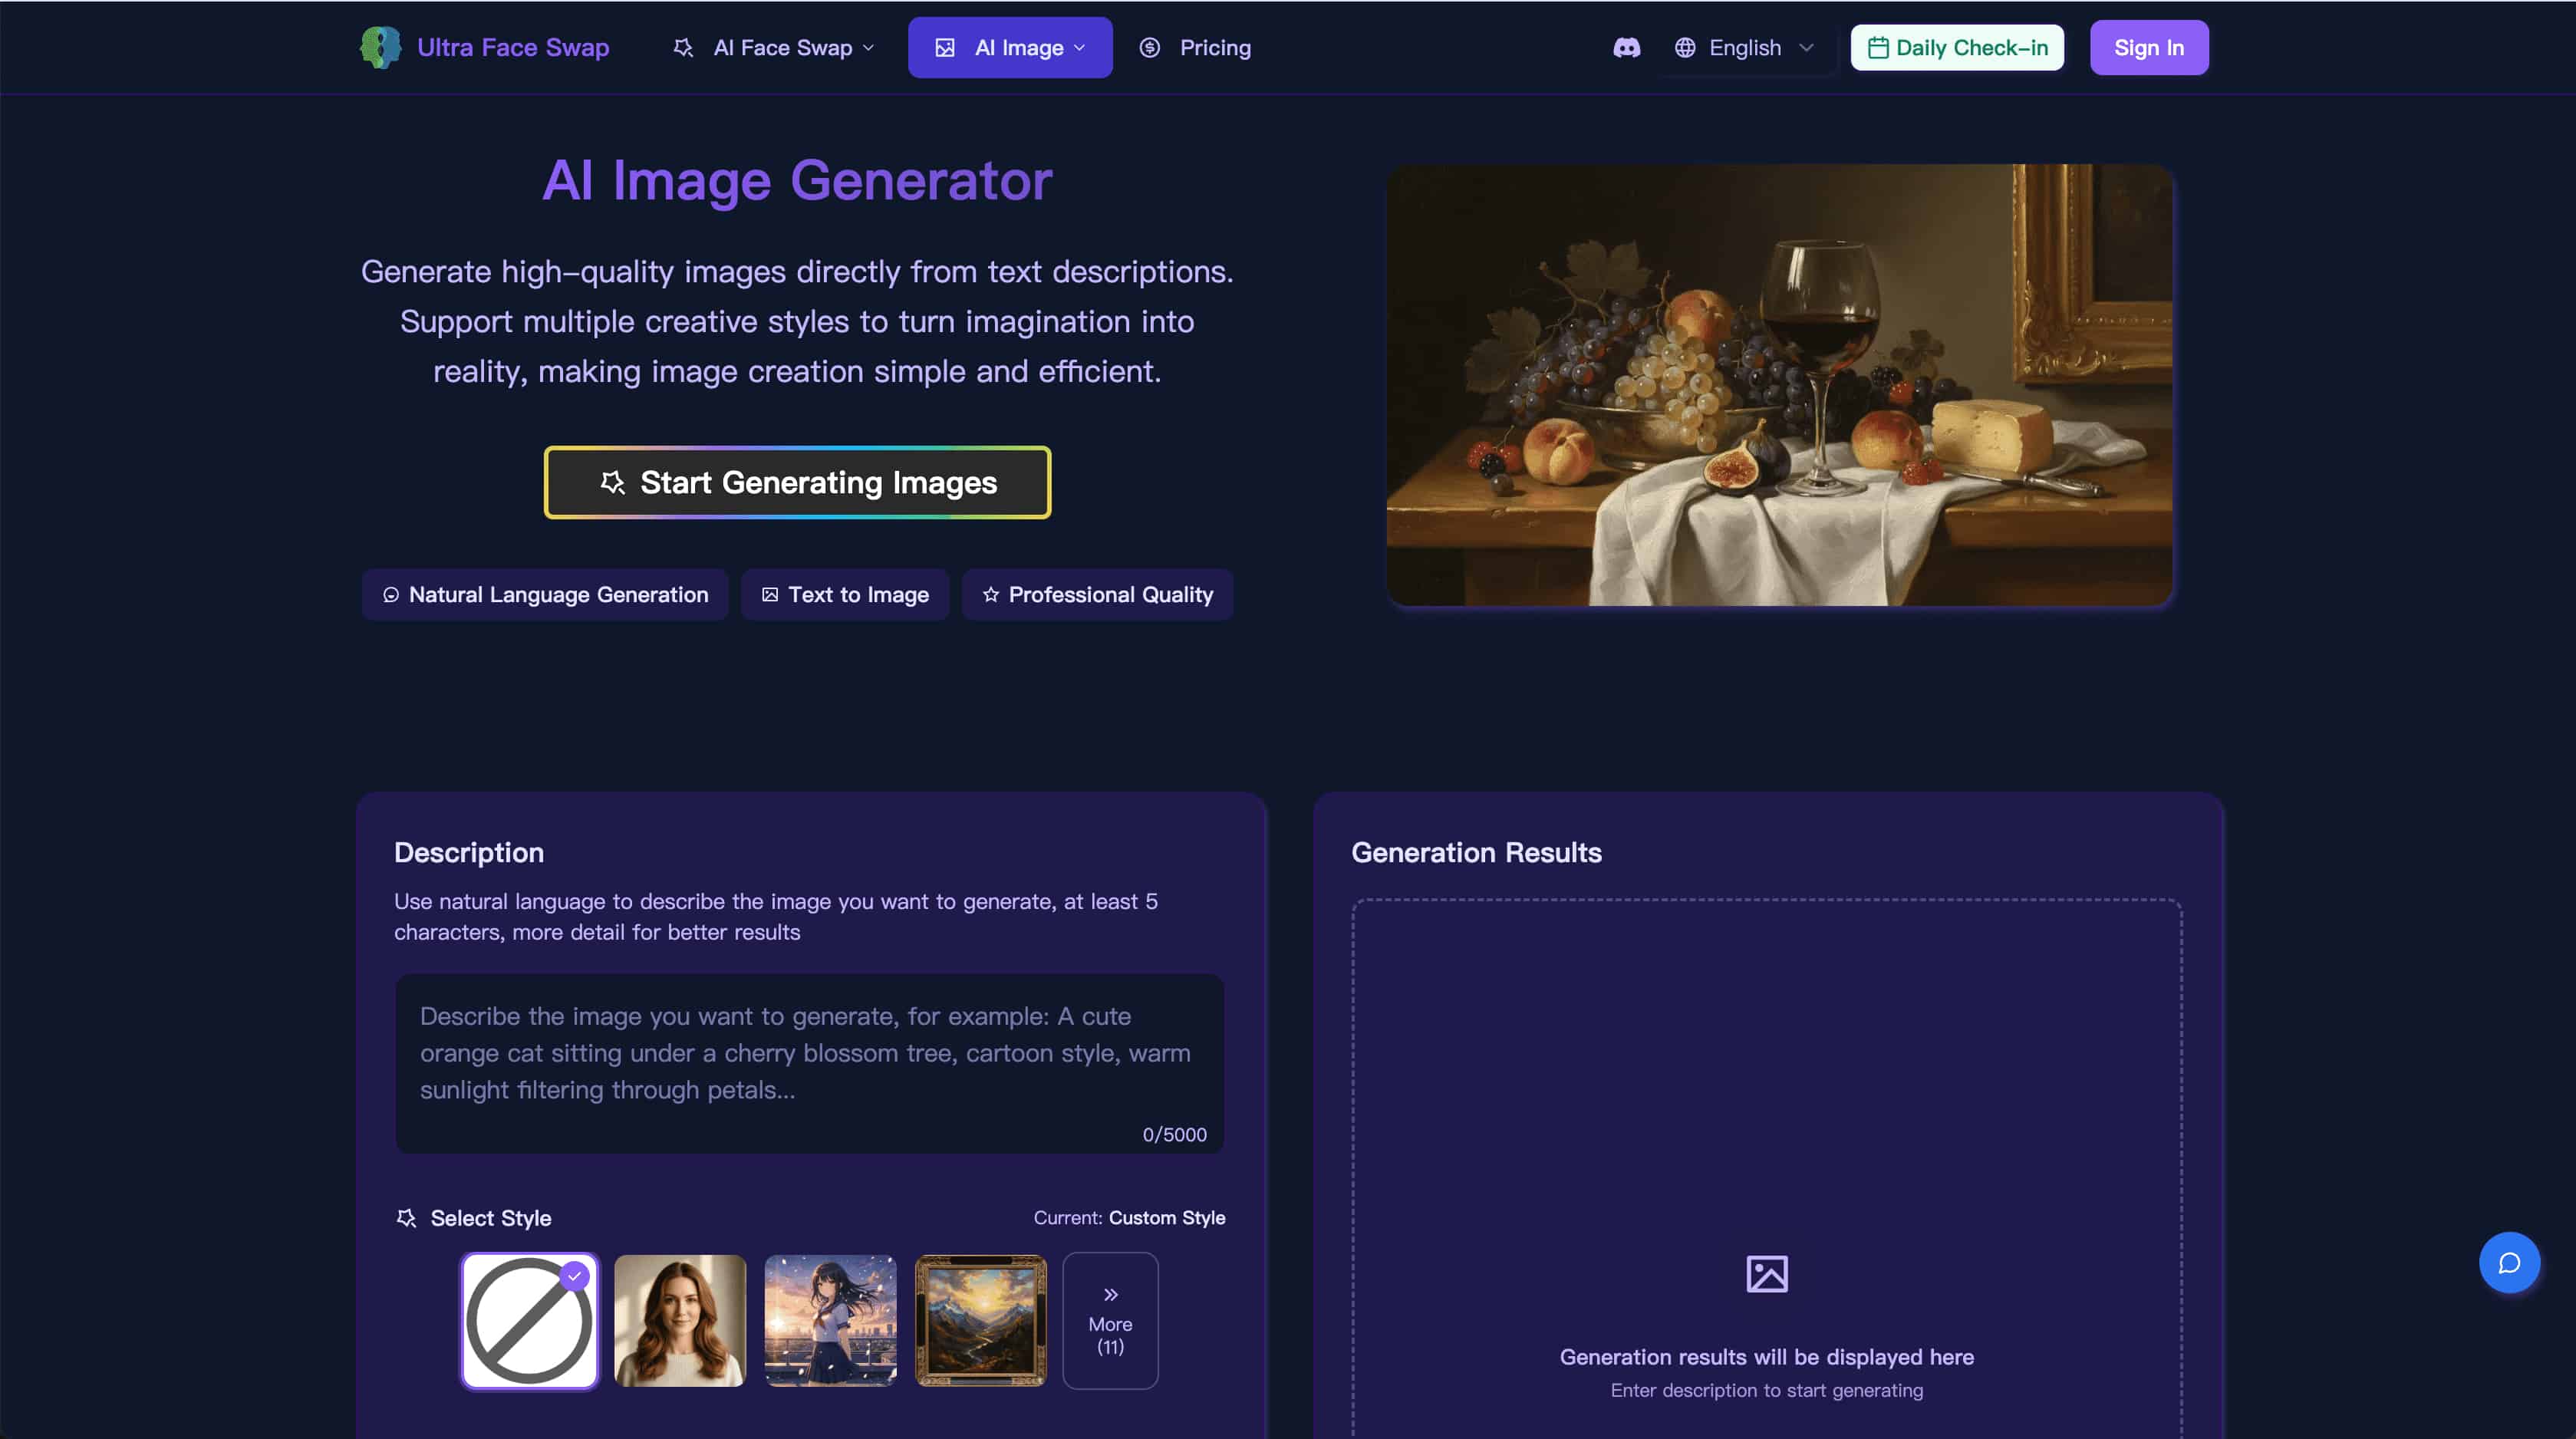Click the sparkle icon next to AI Face Swap
2576x1439 pixels.
click(684, 47)
